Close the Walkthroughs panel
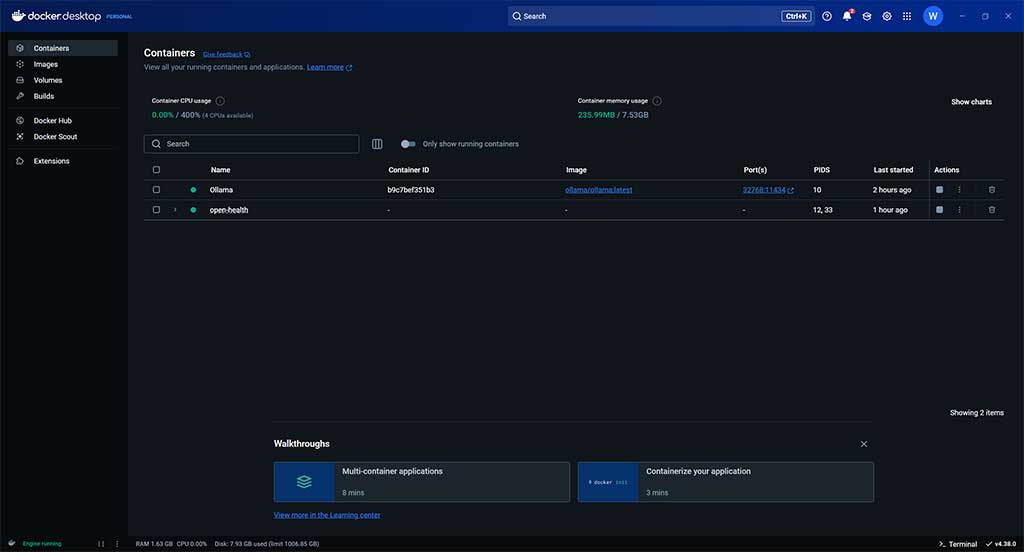The height and width of the screenshot is (552, 1024). click(864, 444)
